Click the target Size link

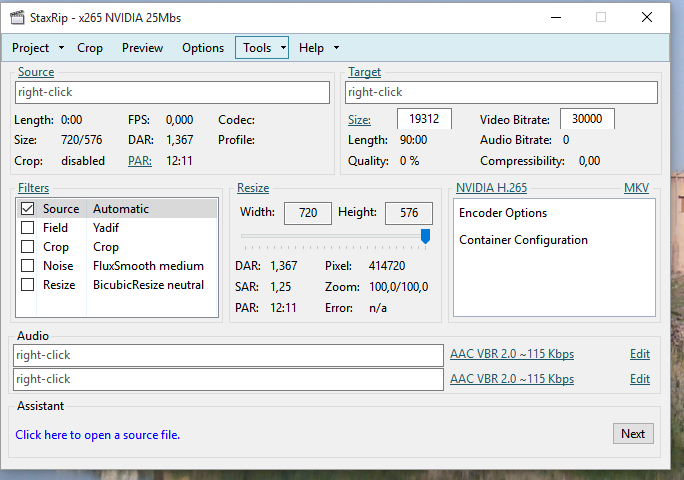[x=359, y=120]
